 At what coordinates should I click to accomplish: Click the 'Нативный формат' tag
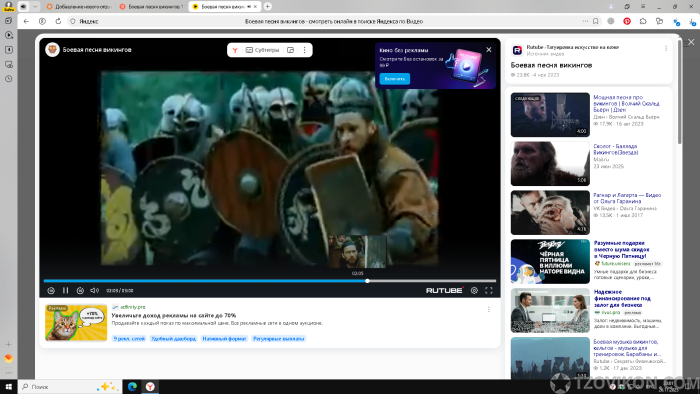[224, 339]
